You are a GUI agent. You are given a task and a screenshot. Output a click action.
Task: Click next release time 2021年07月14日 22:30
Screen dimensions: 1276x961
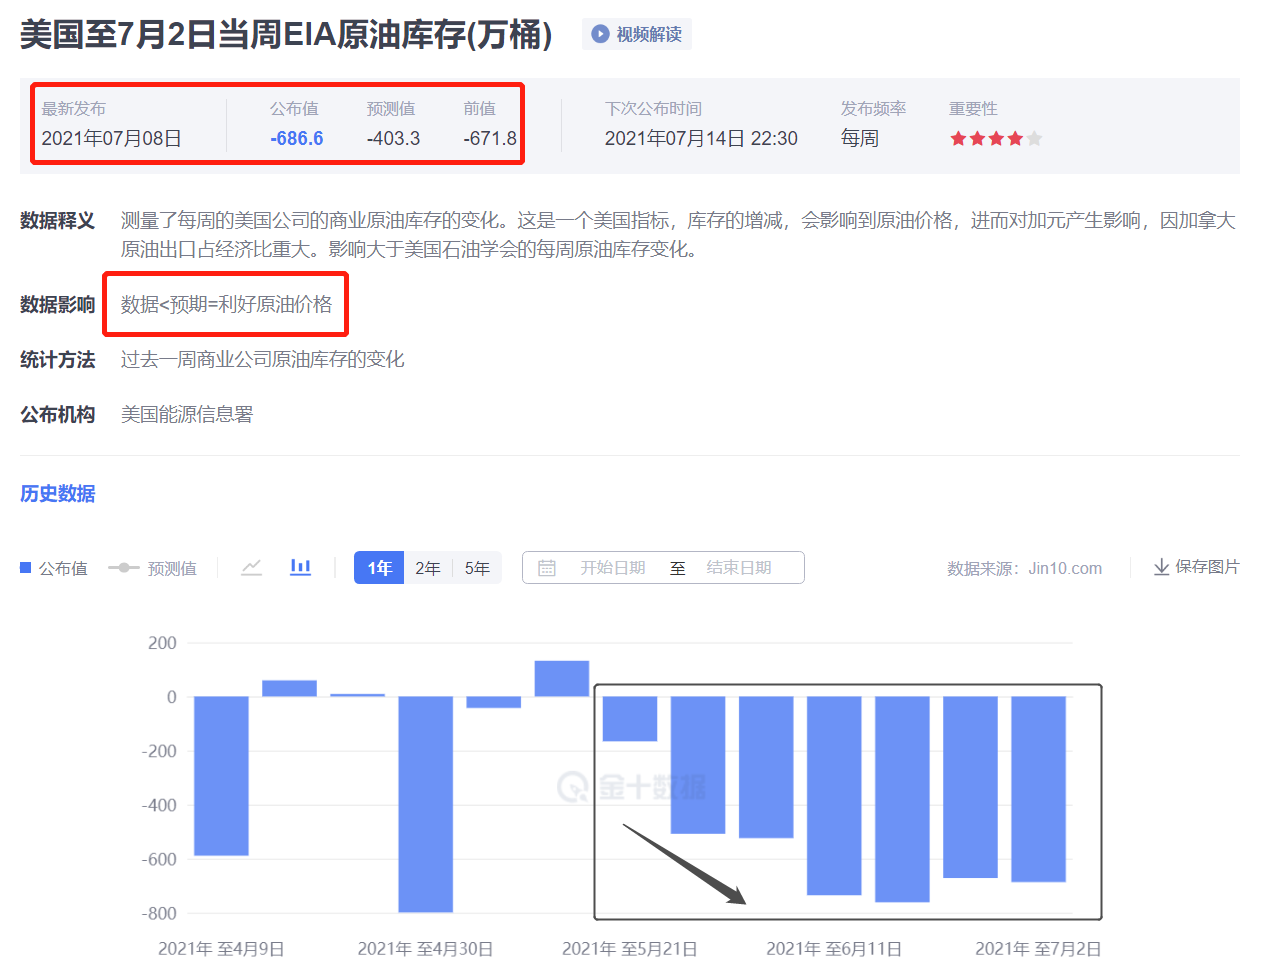701,139
